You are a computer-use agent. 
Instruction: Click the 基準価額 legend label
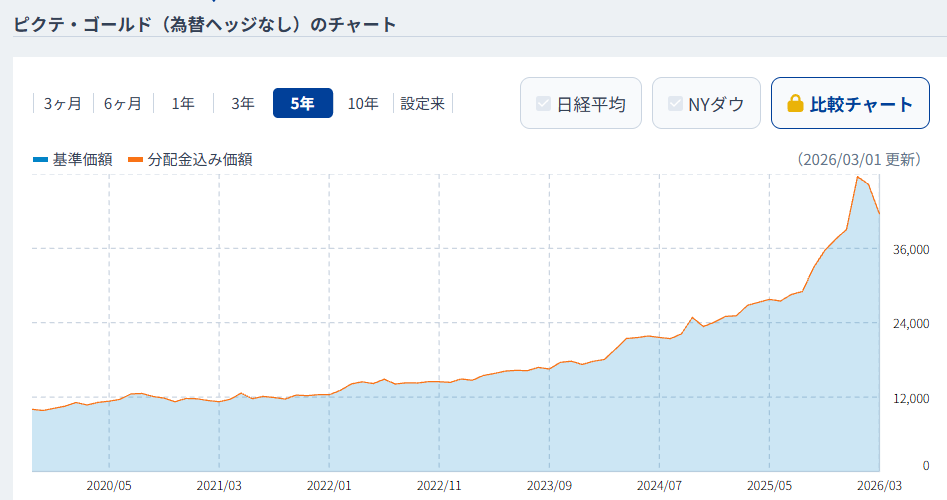[x=82, y=160]
